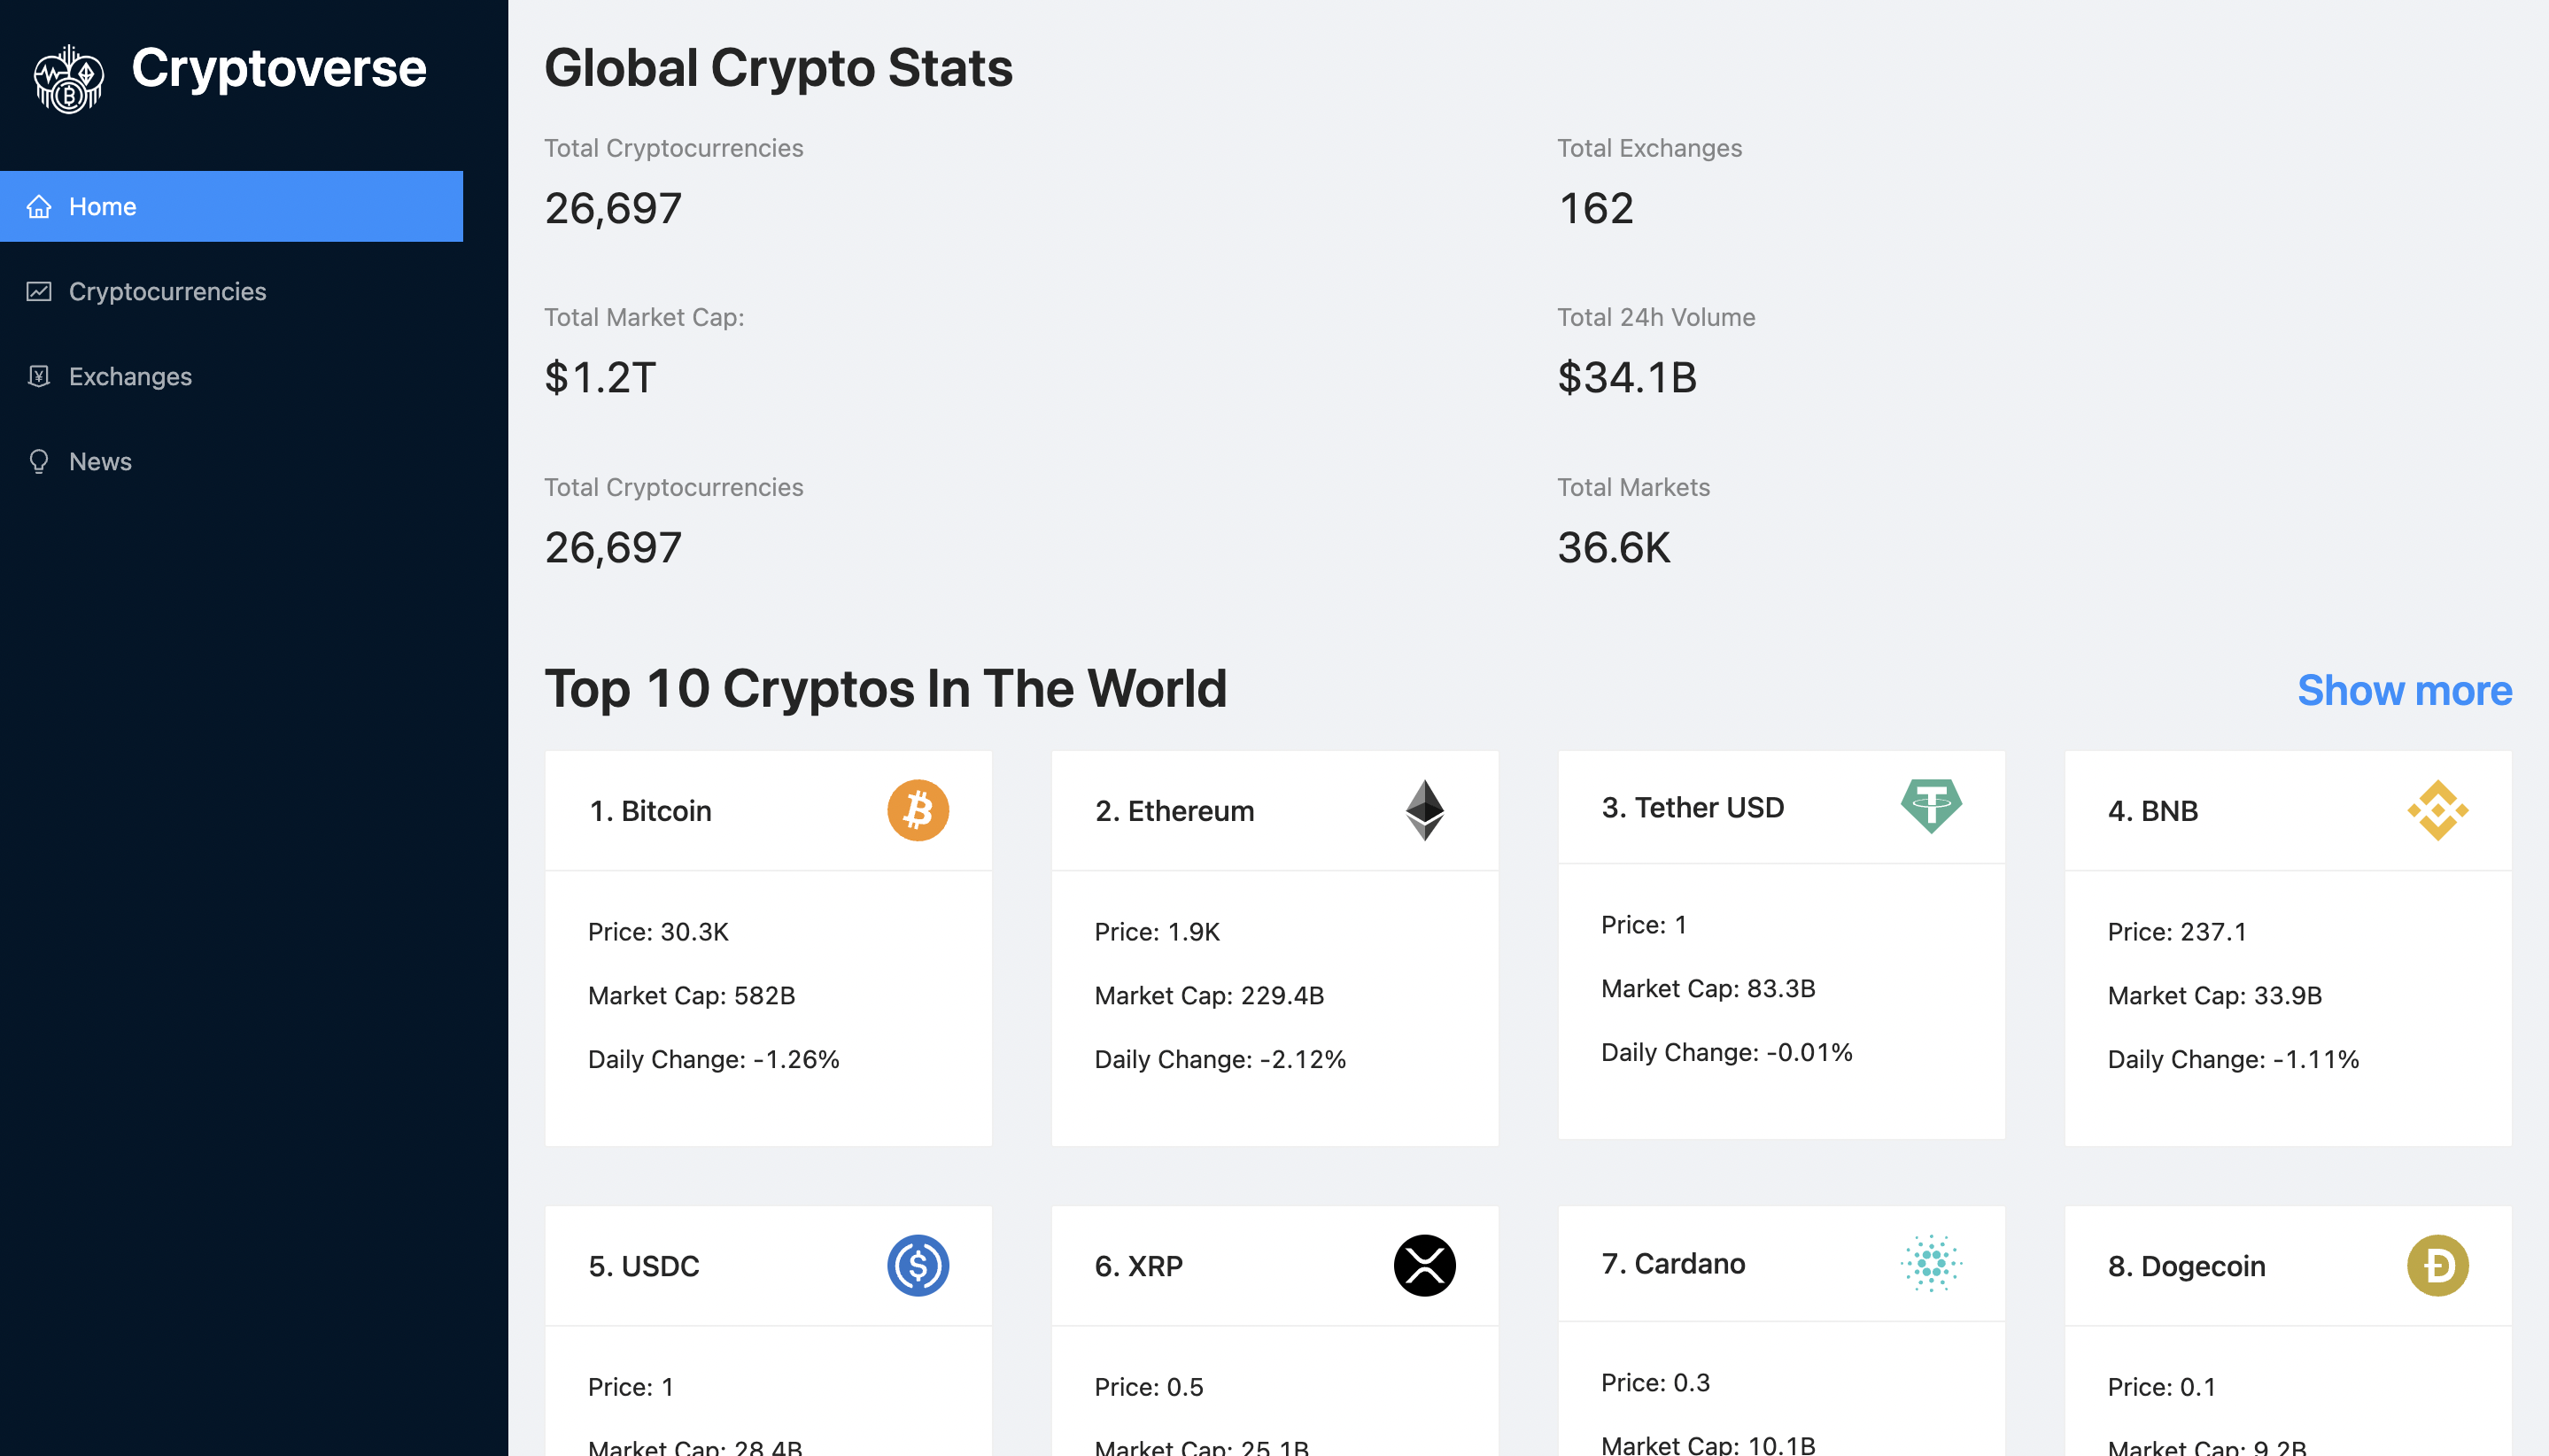
Task: Click the Cryptoverse logo icon
Action: 68,78
